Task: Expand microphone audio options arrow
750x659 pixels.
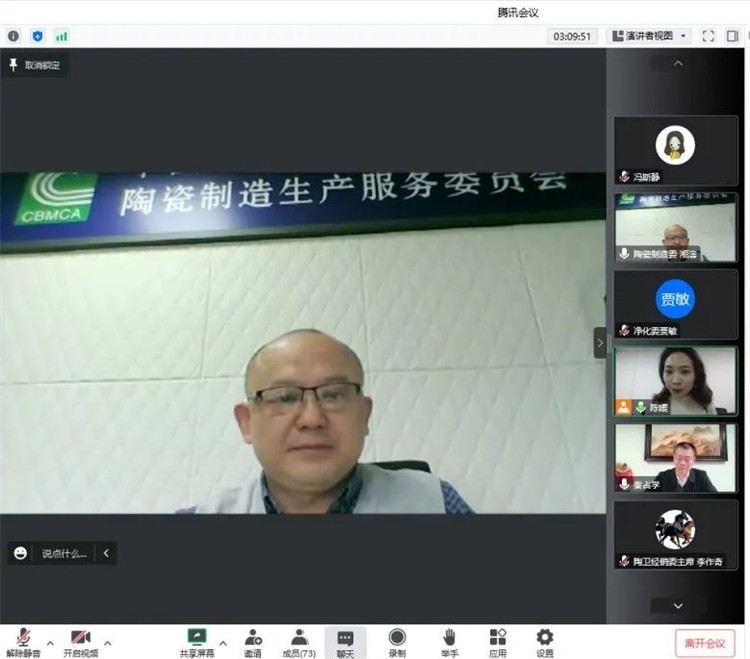Action: (x=50, y=643)
